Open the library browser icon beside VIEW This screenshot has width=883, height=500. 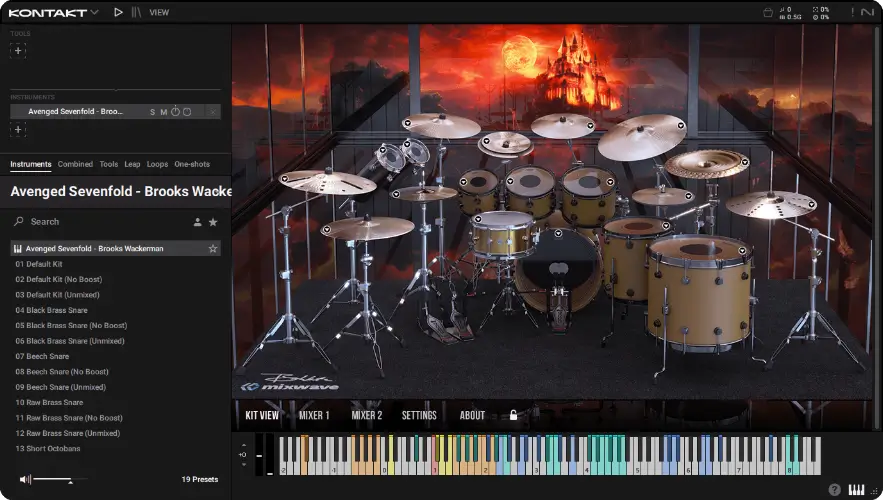[x=137, y=12]
